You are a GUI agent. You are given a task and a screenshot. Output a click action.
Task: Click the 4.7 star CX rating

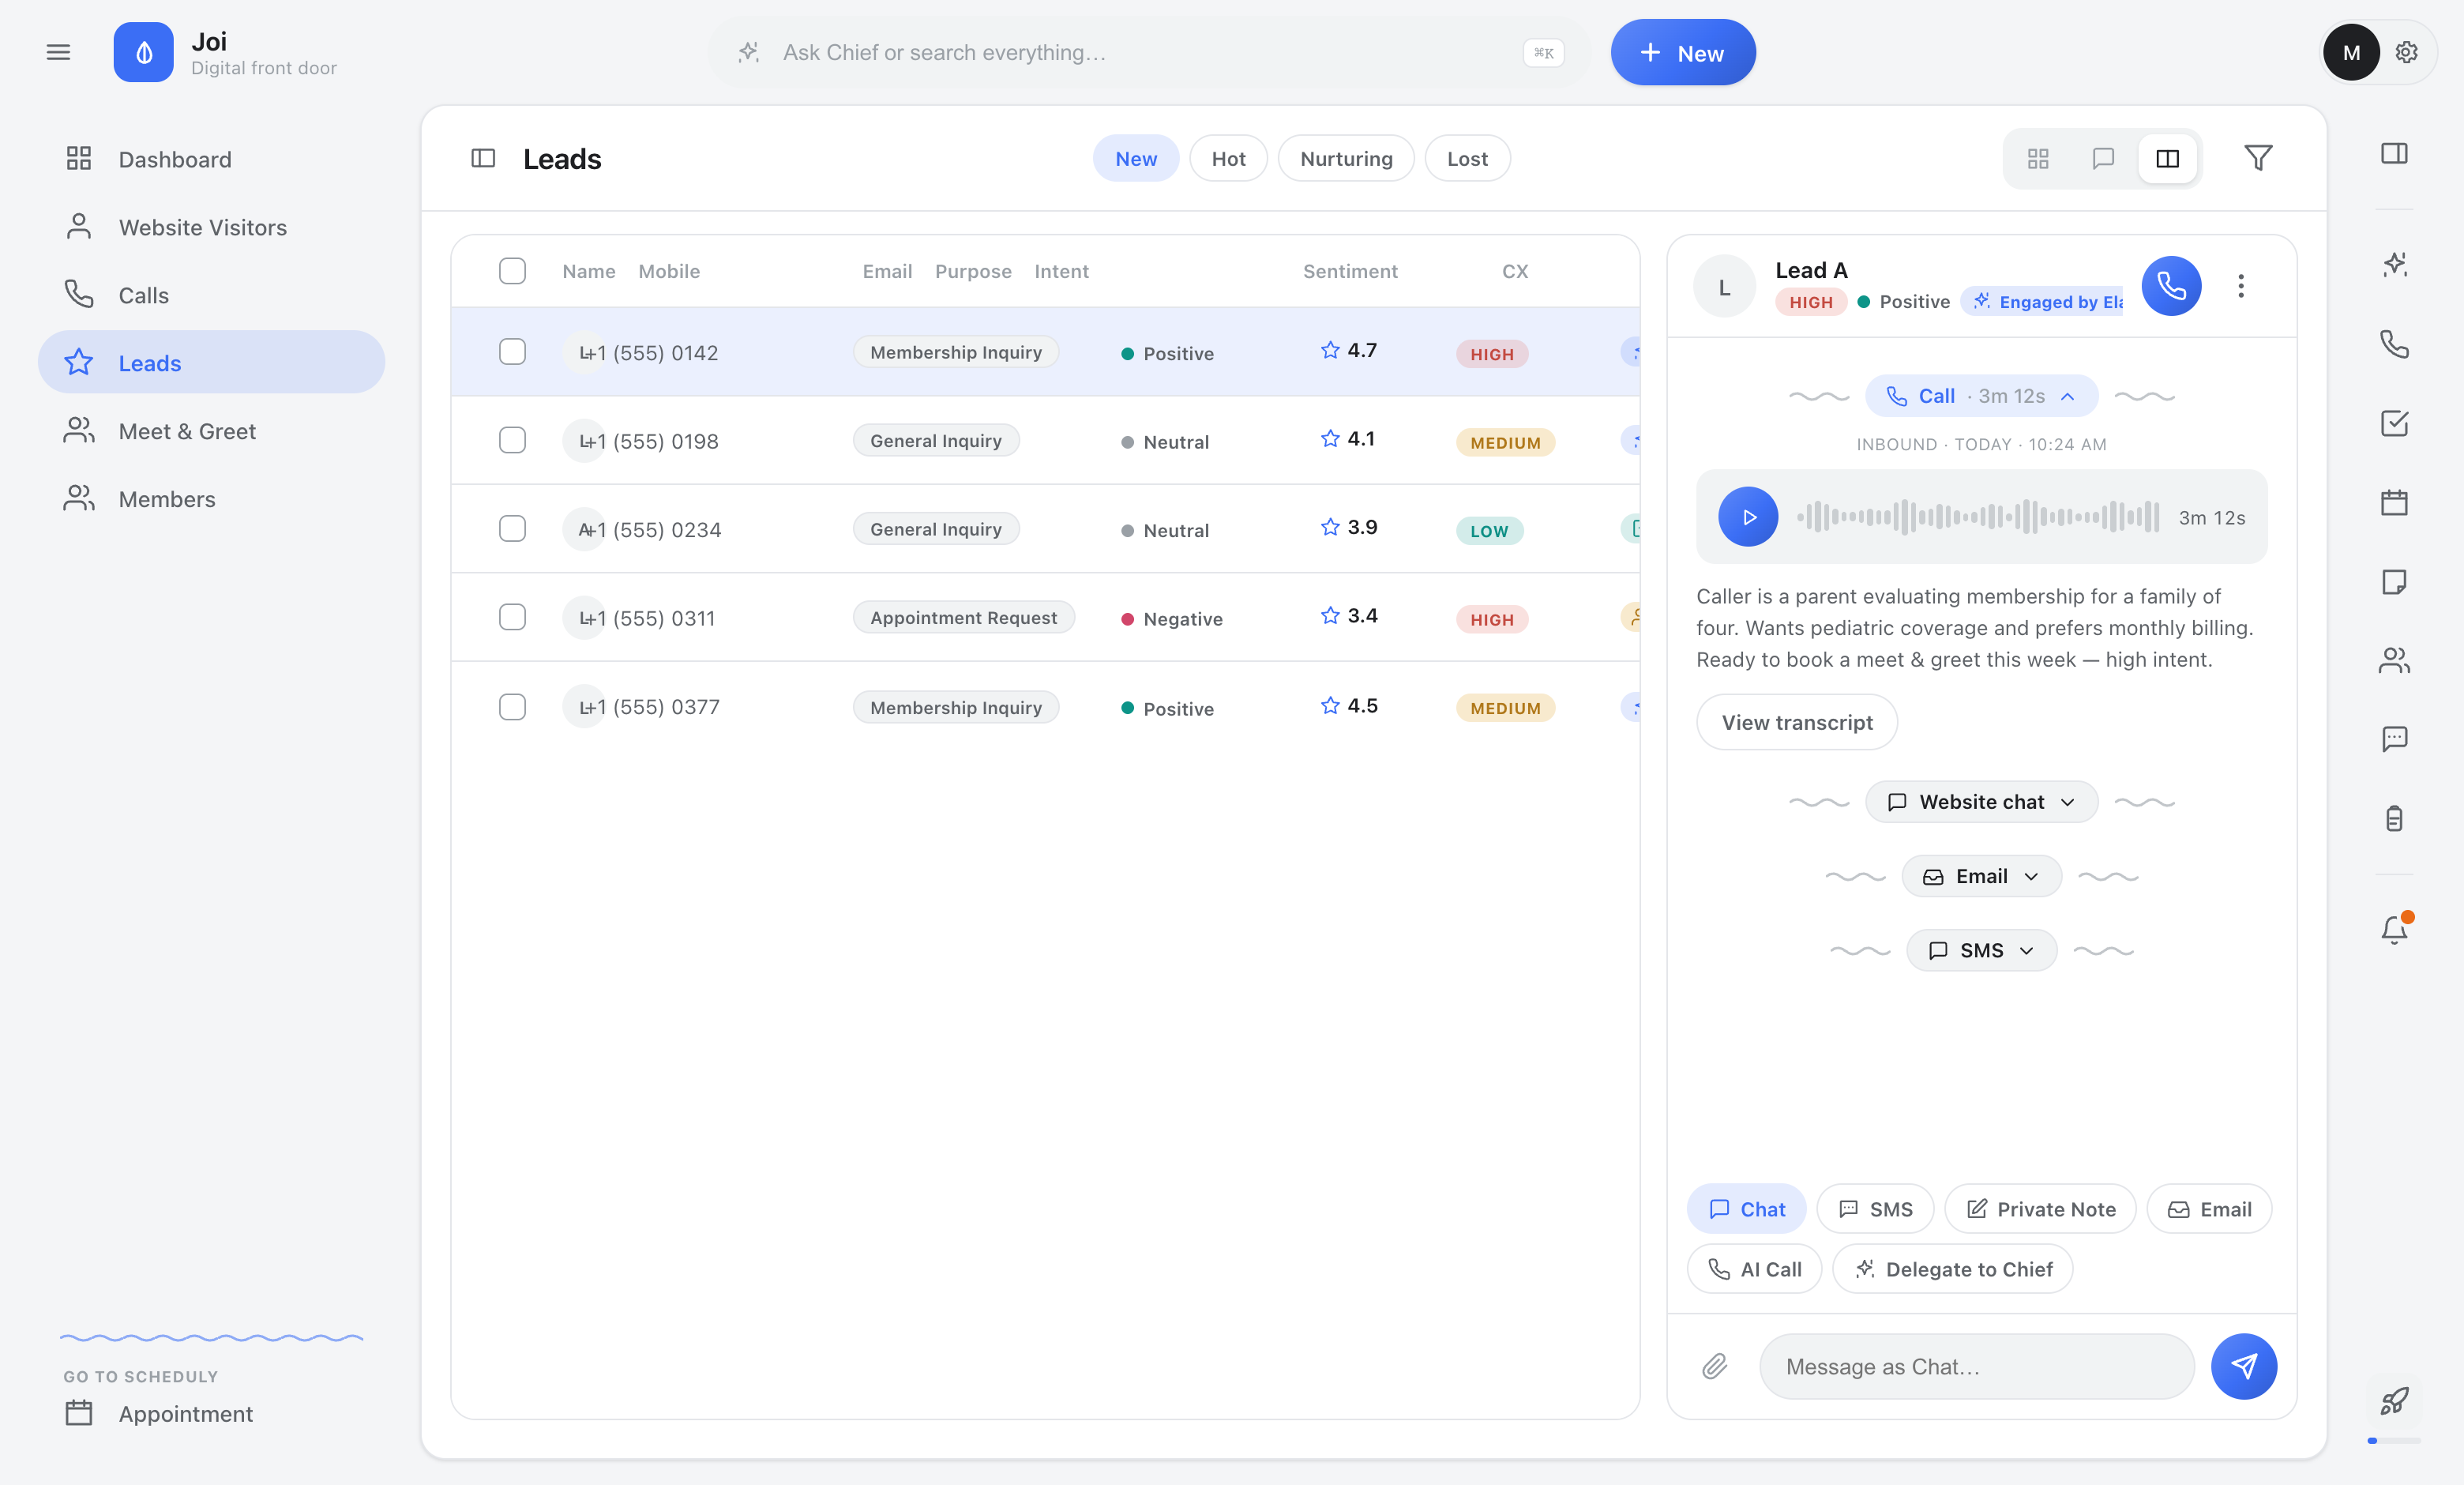tap(1348, 350)
